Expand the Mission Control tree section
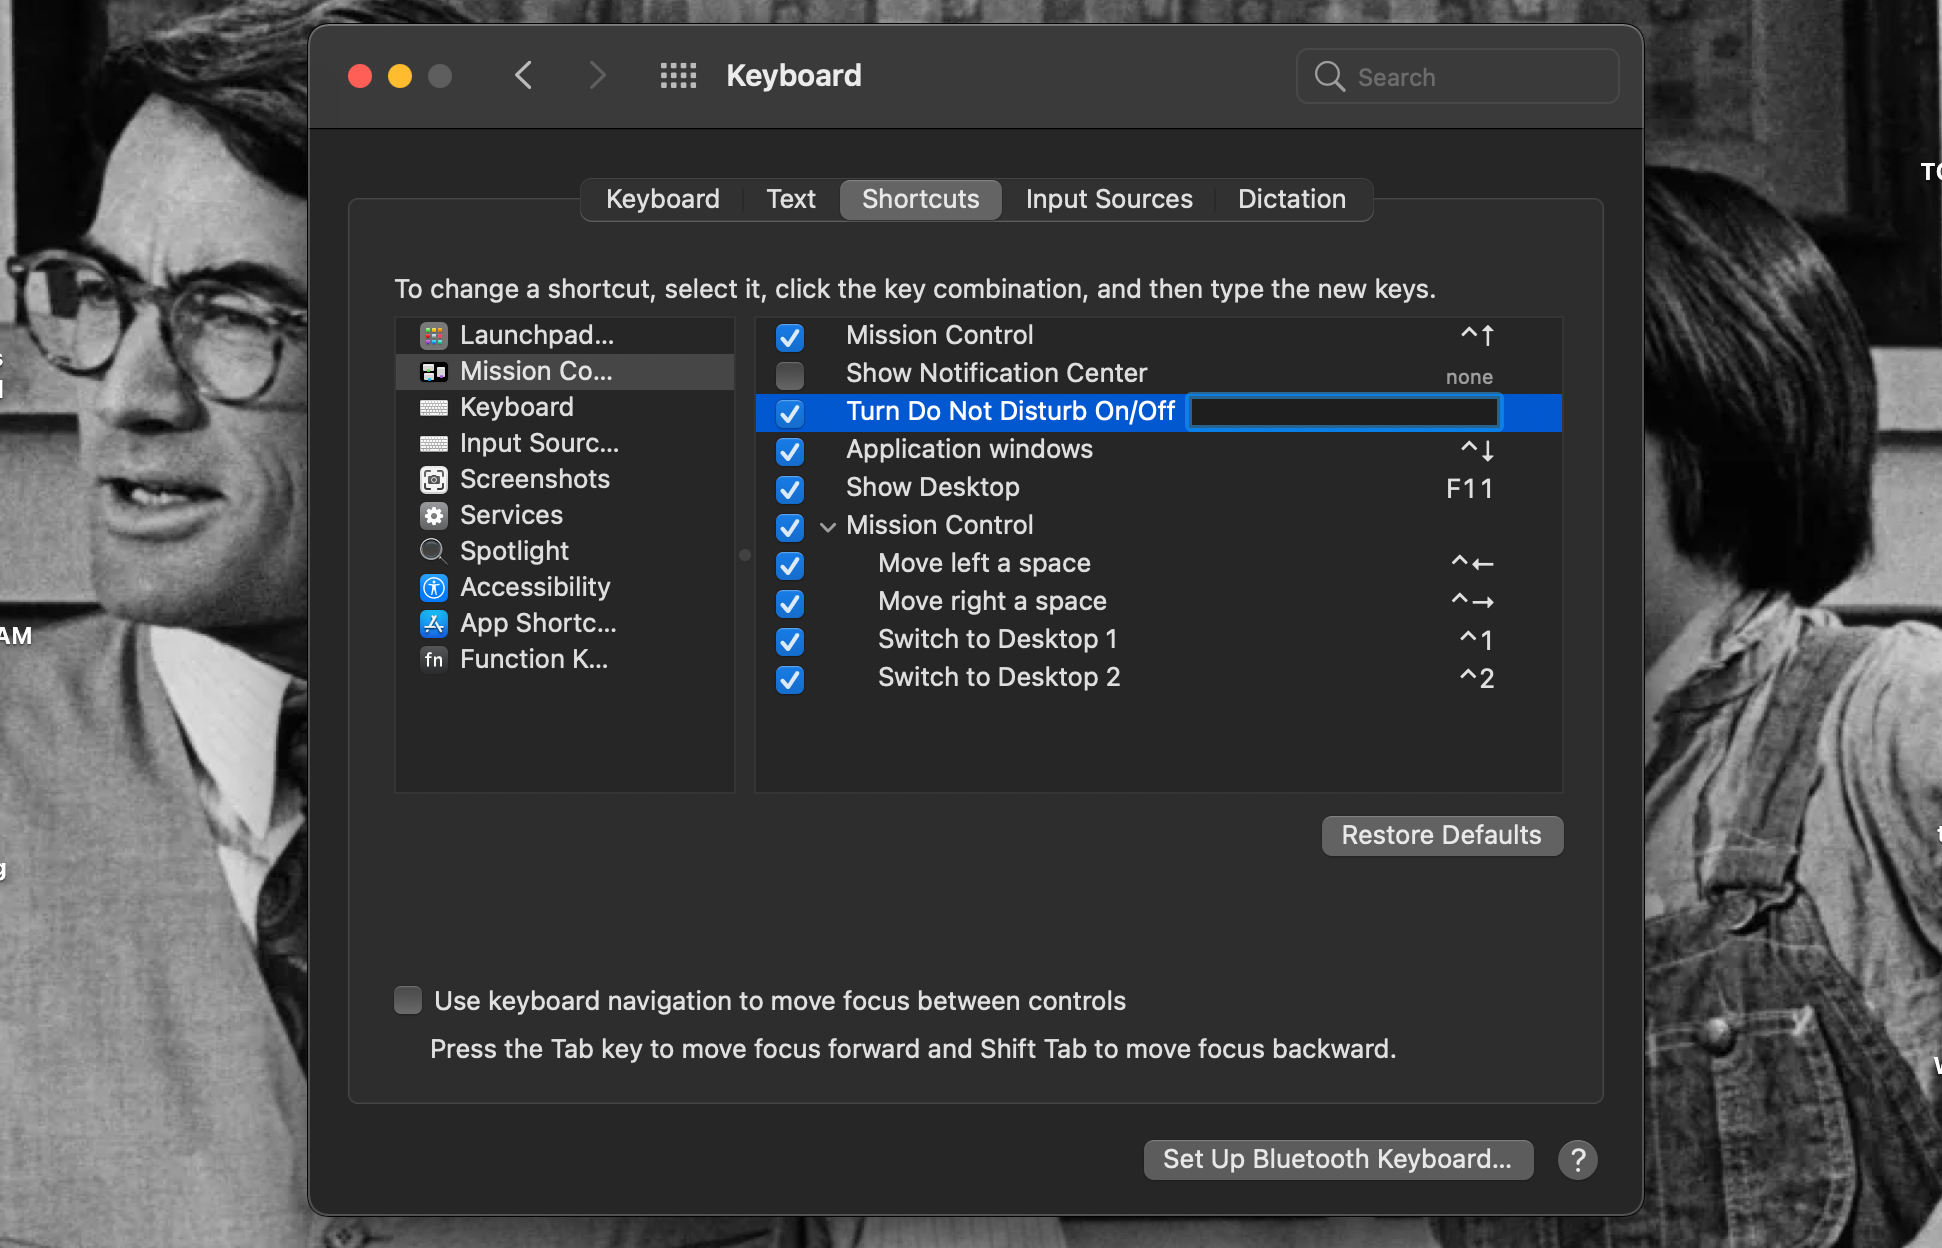The height and width of the screenshot is (1248, 1942). [x=824, y=525]
